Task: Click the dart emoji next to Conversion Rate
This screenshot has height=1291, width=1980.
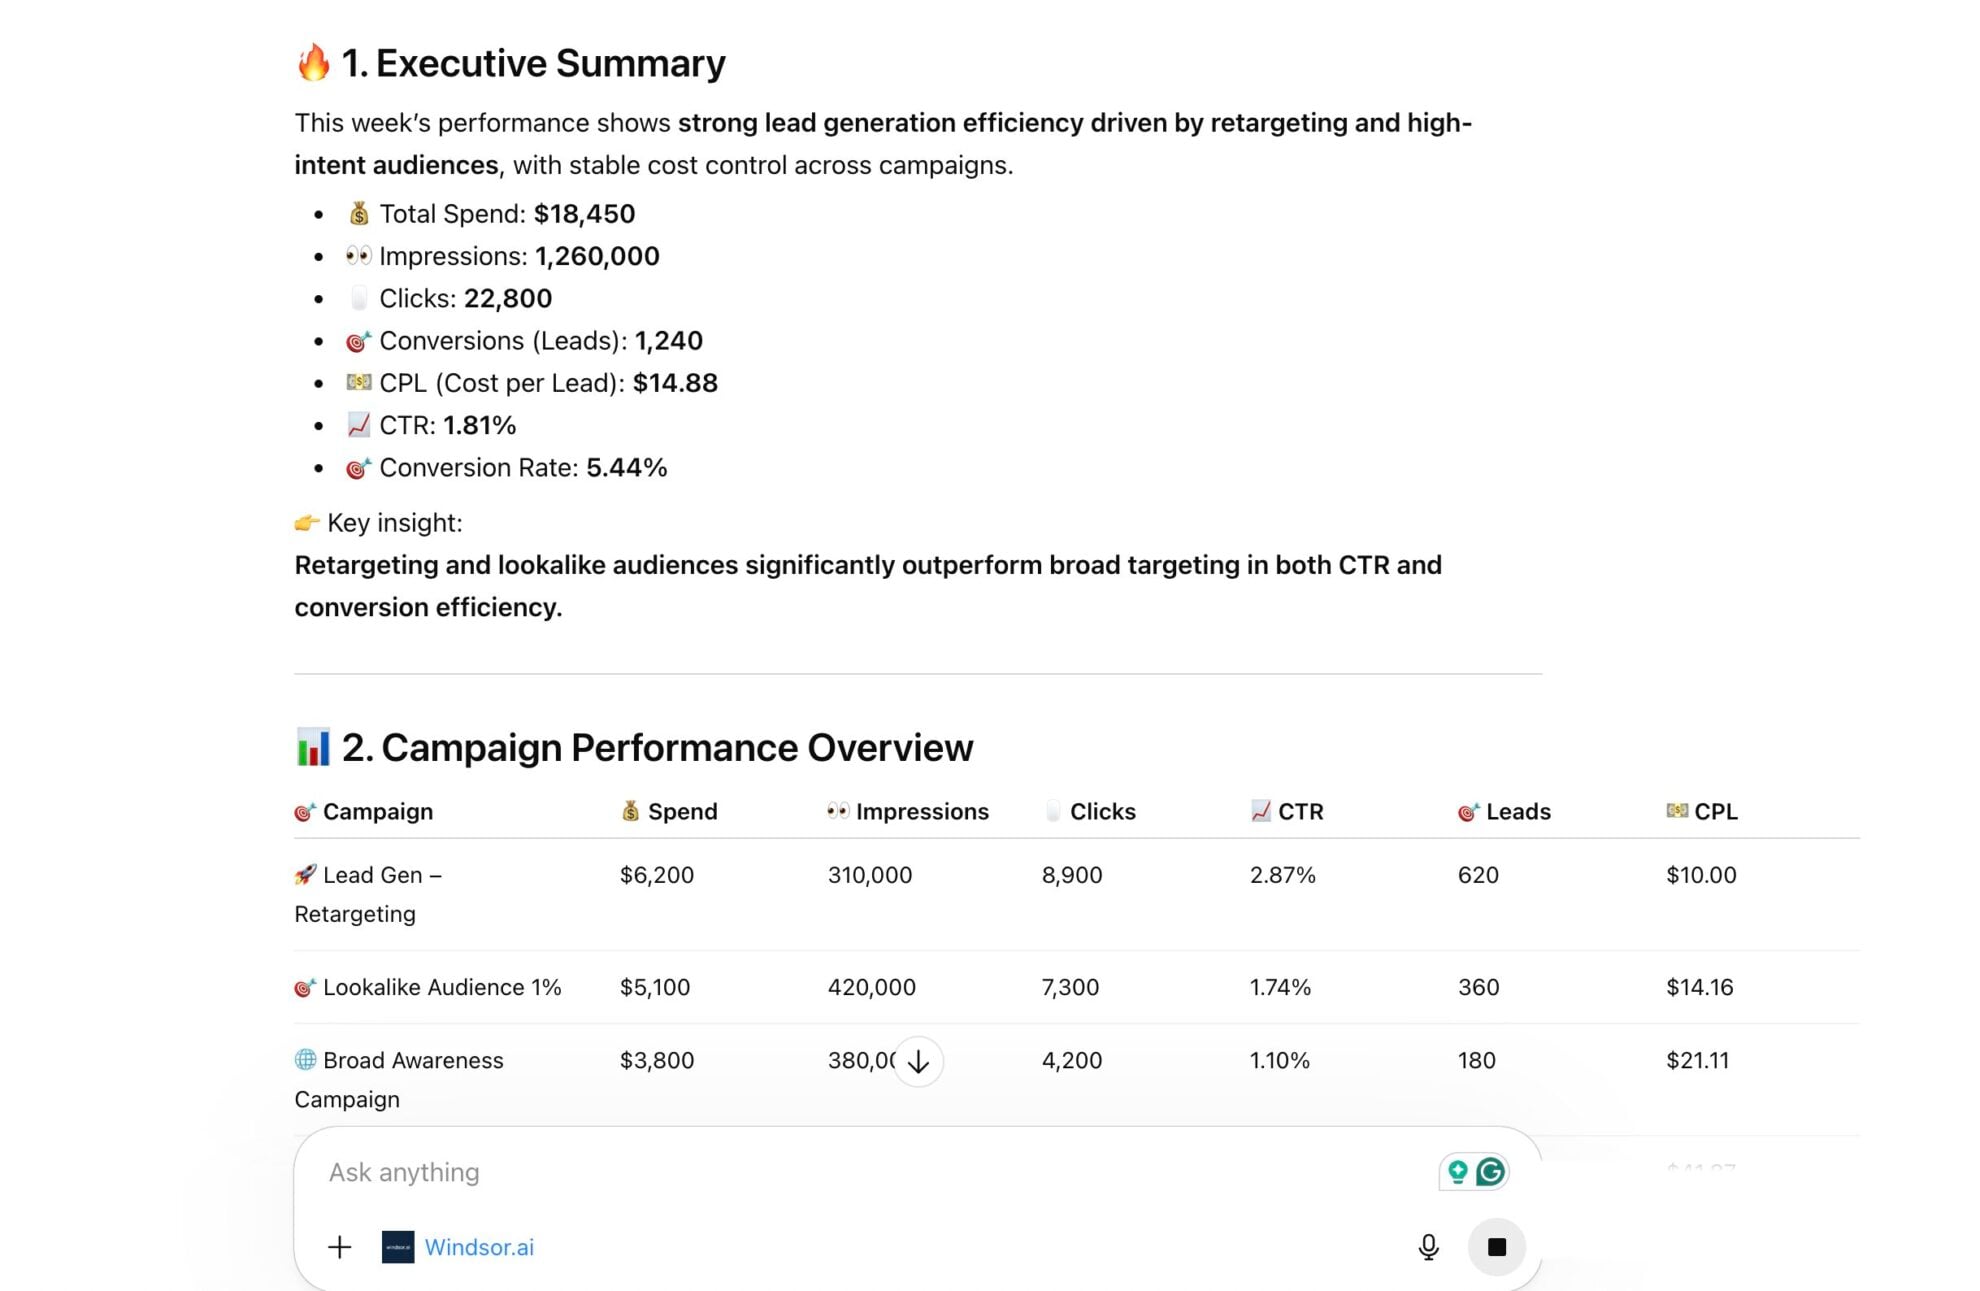Action: (357, 466)
